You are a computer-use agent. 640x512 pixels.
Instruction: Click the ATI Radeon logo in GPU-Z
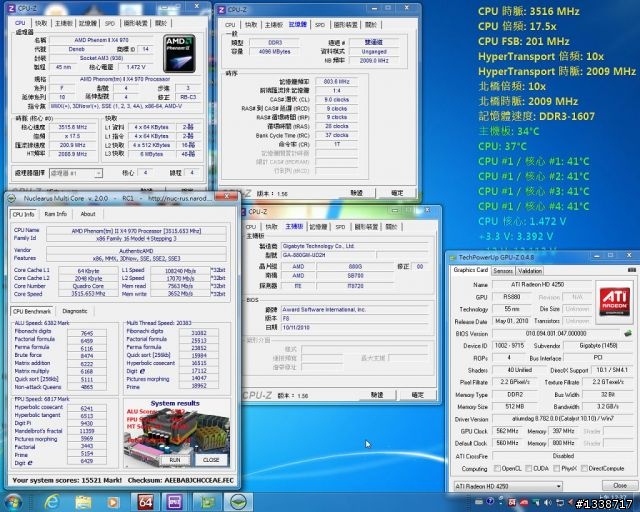pyautogui.click(x=614, y=302)
